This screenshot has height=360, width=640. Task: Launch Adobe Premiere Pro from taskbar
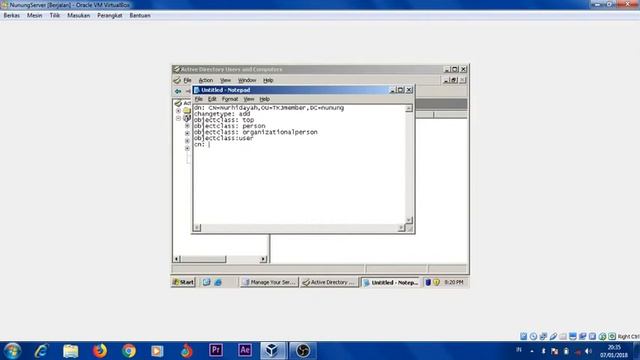pos(216,351)
